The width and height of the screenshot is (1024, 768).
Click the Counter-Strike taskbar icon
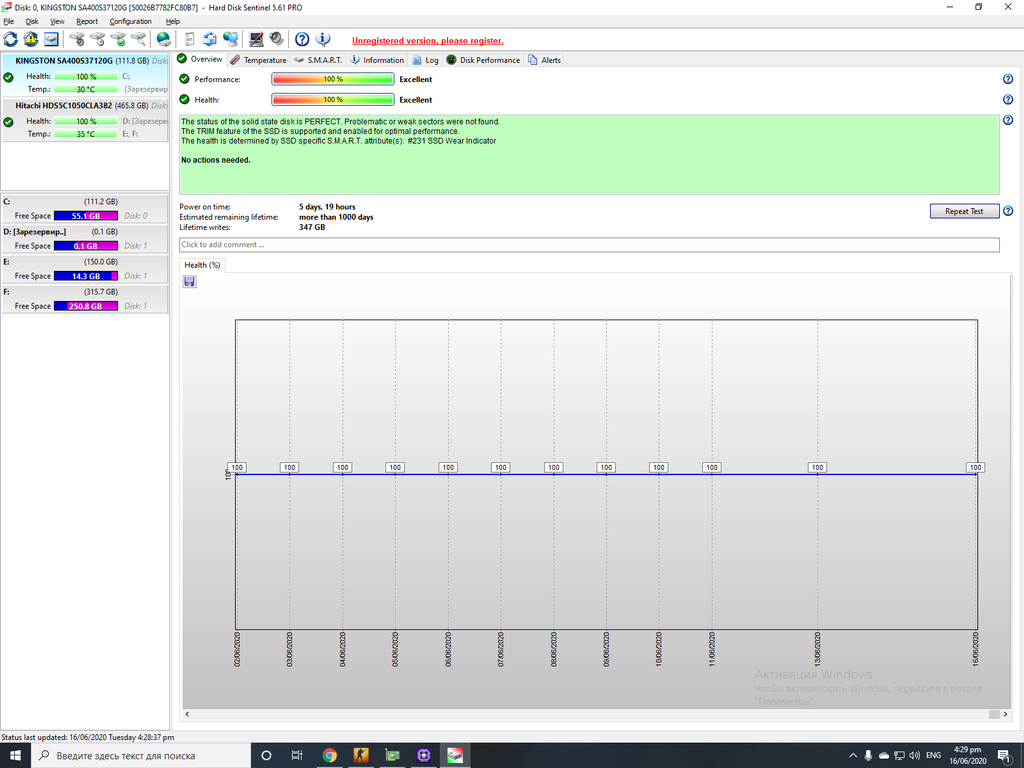click(360, 756)
